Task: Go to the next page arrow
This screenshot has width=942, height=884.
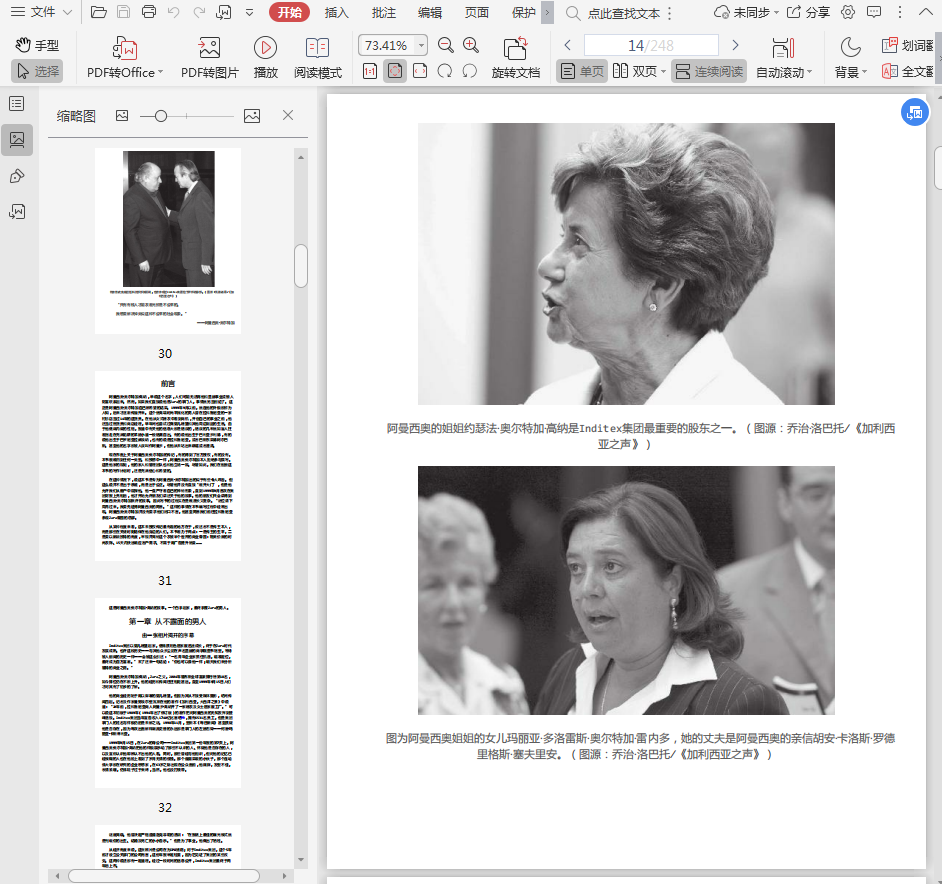Action: coord(735,46)
